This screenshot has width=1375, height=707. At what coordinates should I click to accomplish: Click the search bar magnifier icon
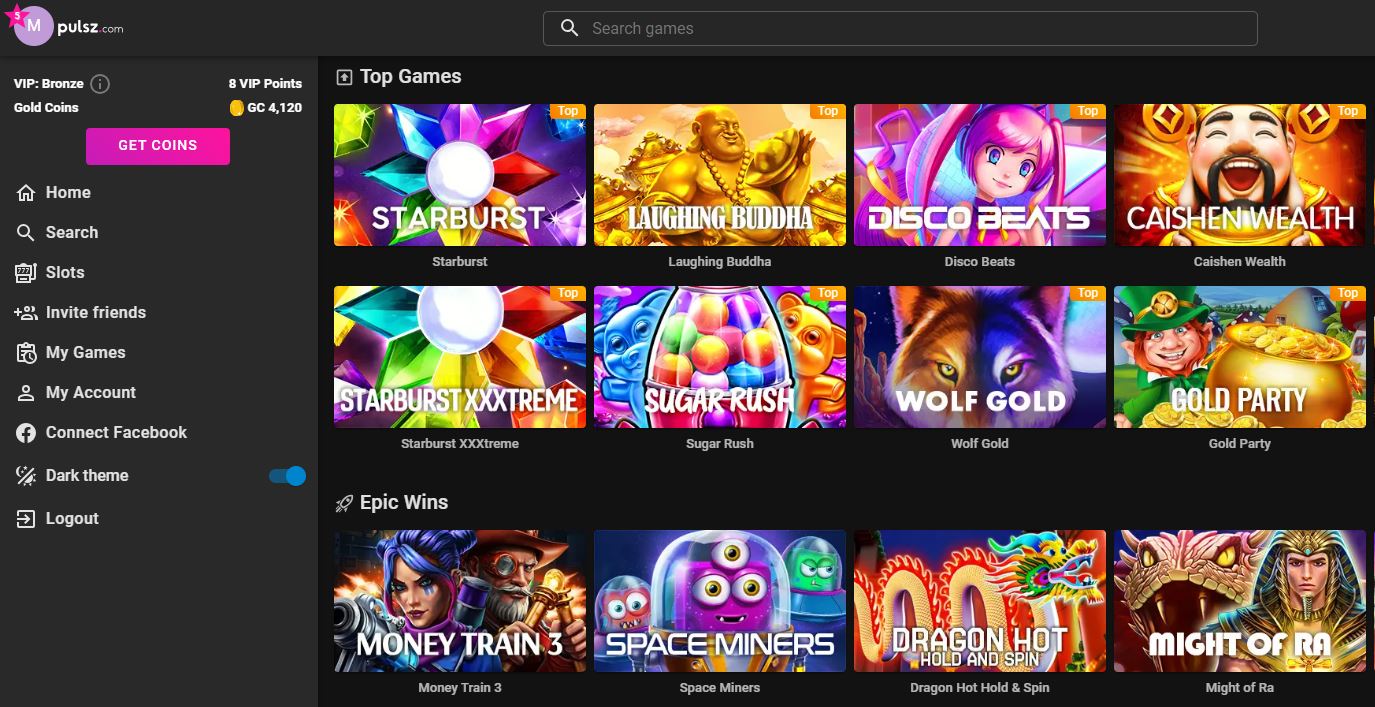570,28
